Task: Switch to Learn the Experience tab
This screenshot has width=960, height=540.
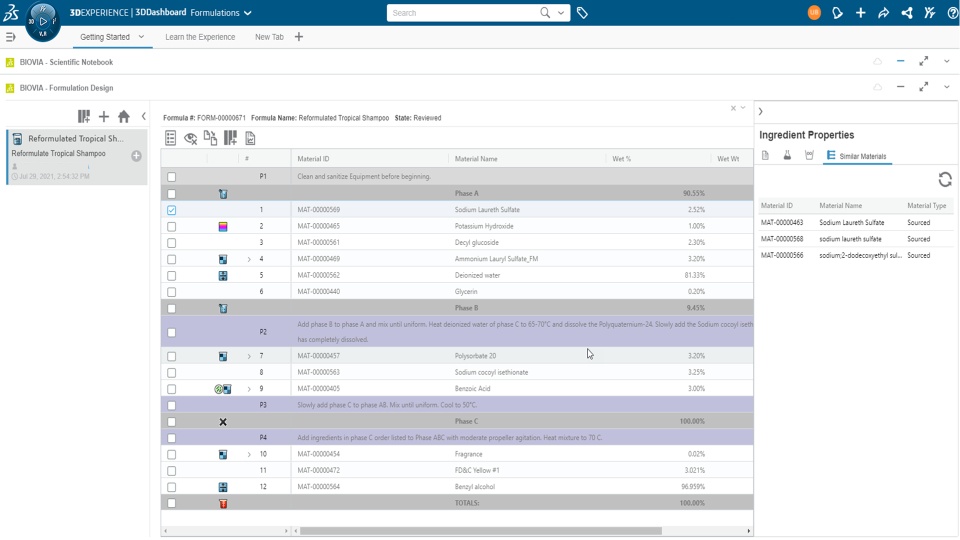Action: pyautogui.click(x=200, y=37)
